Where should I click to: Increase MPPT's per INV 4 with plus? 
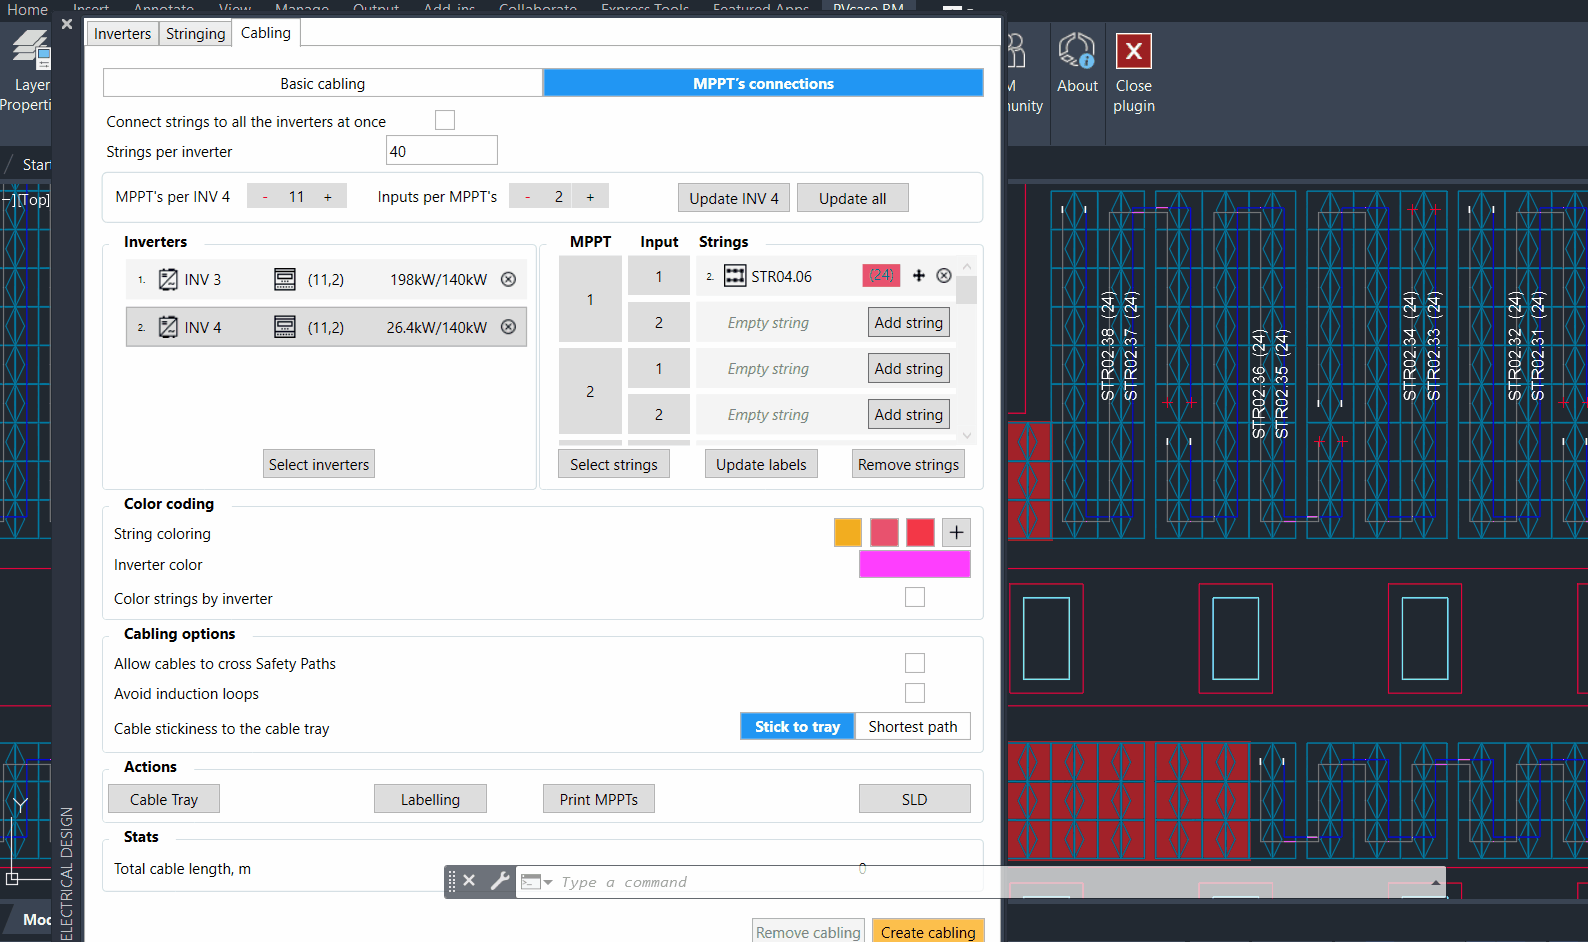[328, 197]
